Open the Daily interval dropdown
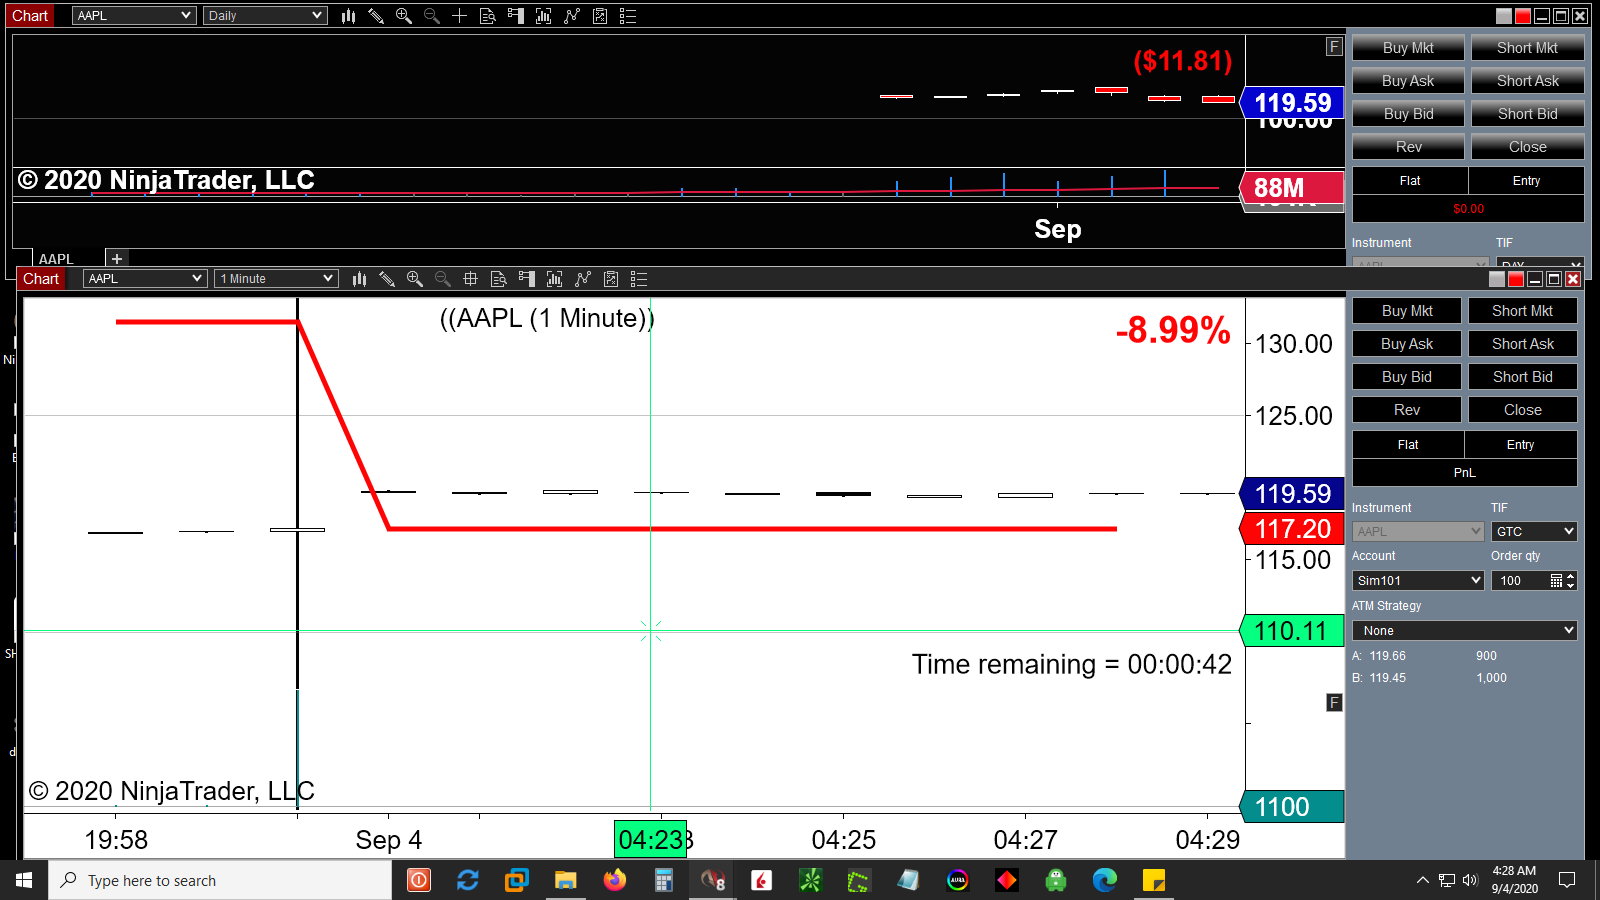The image size is (1600, 900). click(265, 16)
